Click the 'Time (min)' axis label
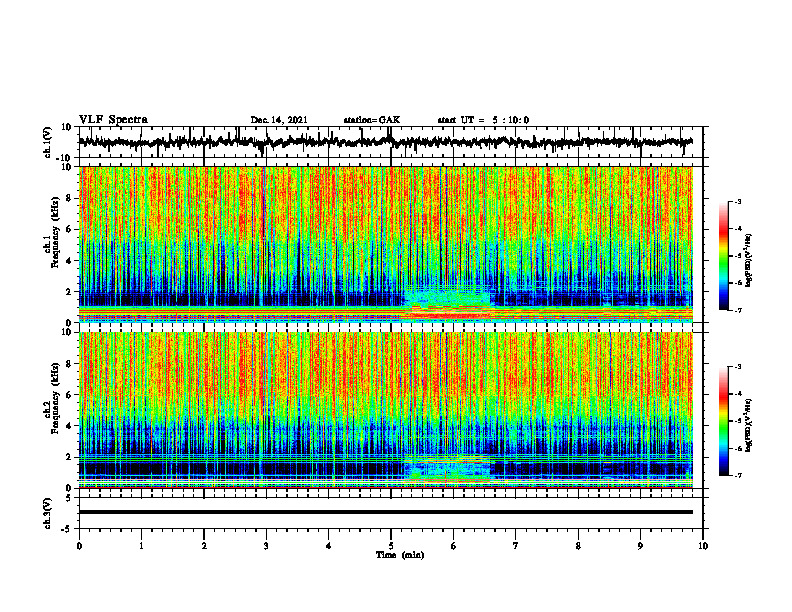The image size is (792, 612). click(x=400, y=555)
